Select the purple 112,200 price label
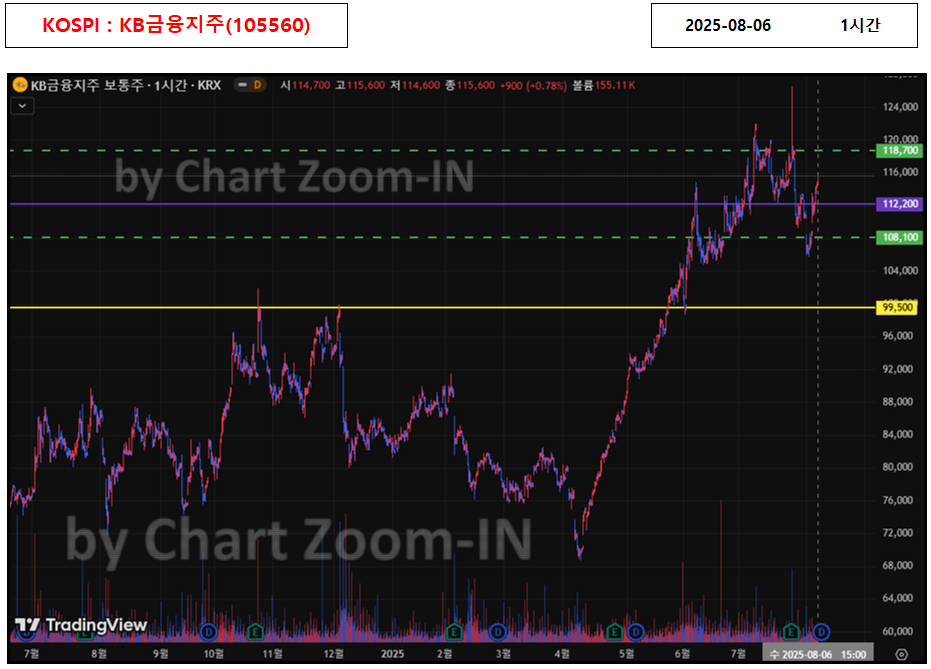931x669 pixels. [900, 204]
